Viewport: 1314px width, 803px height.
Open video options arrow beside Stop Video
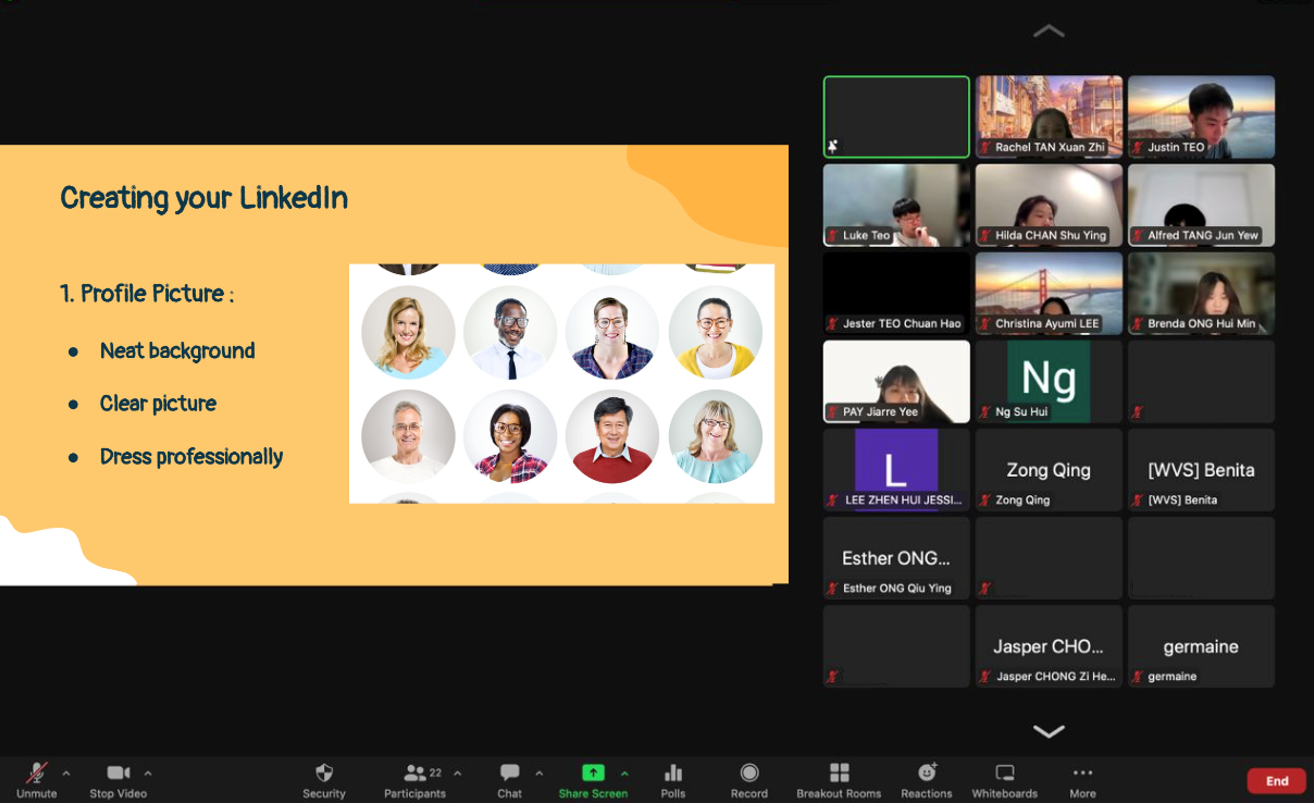pos(148,773)
